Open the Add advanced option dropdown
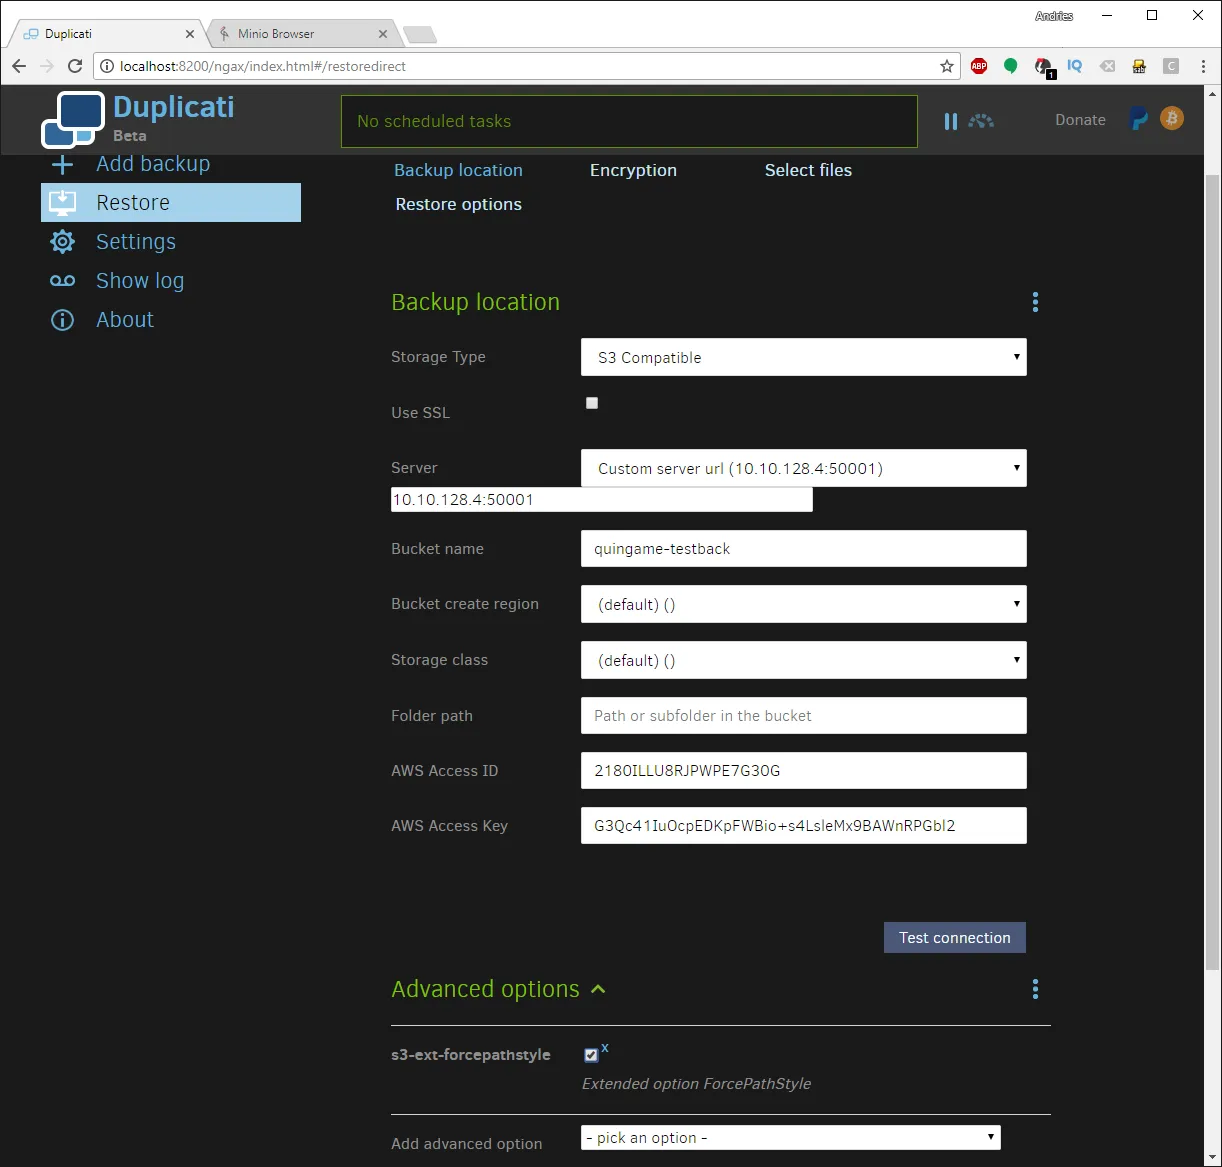 791,1138
